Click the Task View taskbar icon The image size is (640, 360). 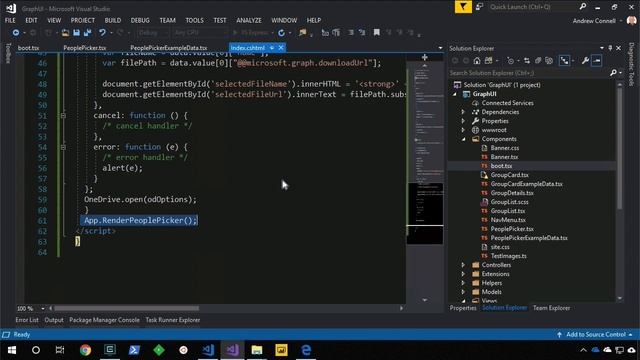click(60, 350)
